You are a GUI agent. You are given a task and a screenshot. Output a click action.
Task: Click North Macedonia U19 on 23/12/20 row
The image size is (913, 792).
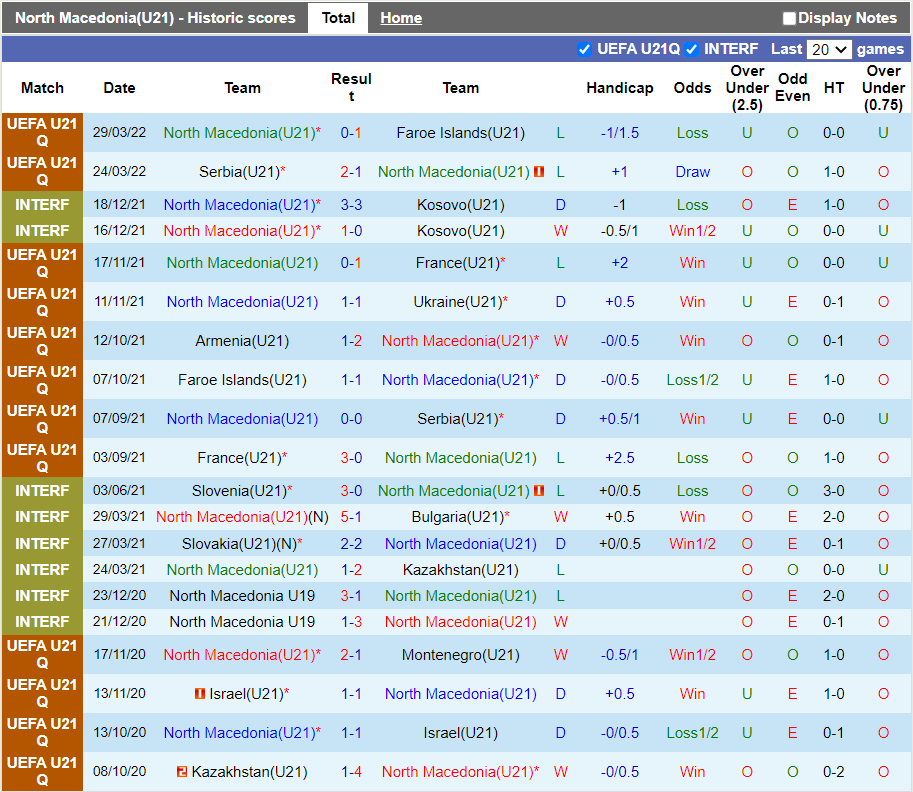tap(242, 596)
